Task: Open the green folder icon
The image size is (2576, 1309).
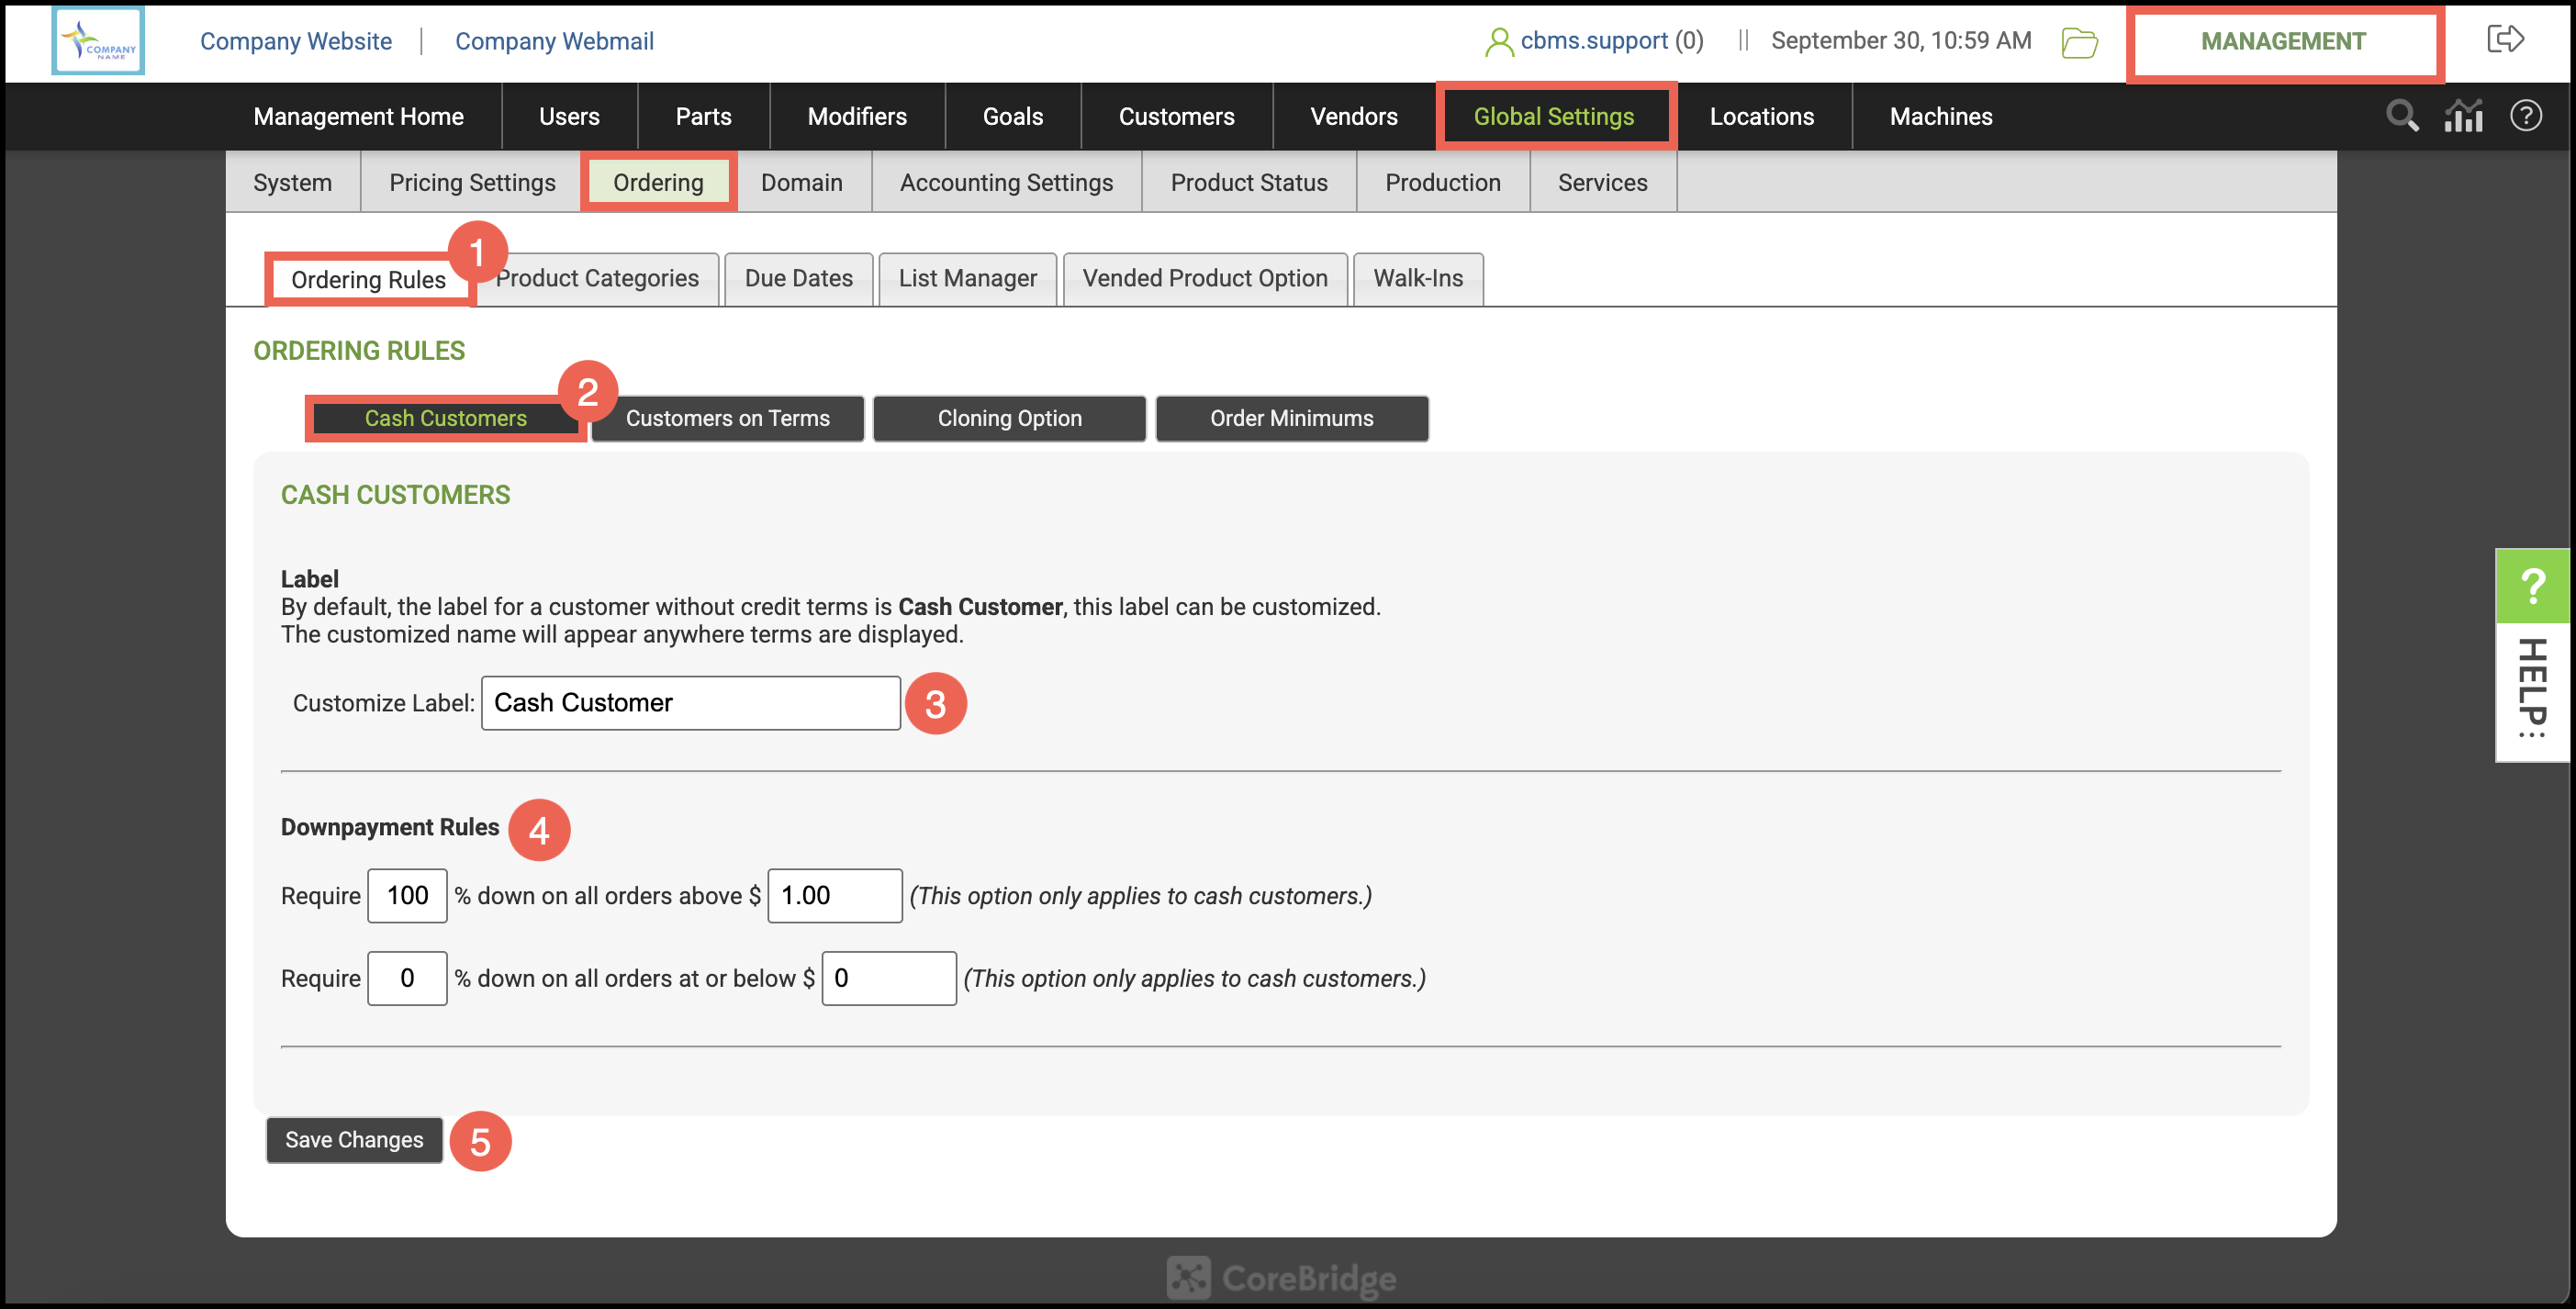Action: click(x=2079, y=42)
